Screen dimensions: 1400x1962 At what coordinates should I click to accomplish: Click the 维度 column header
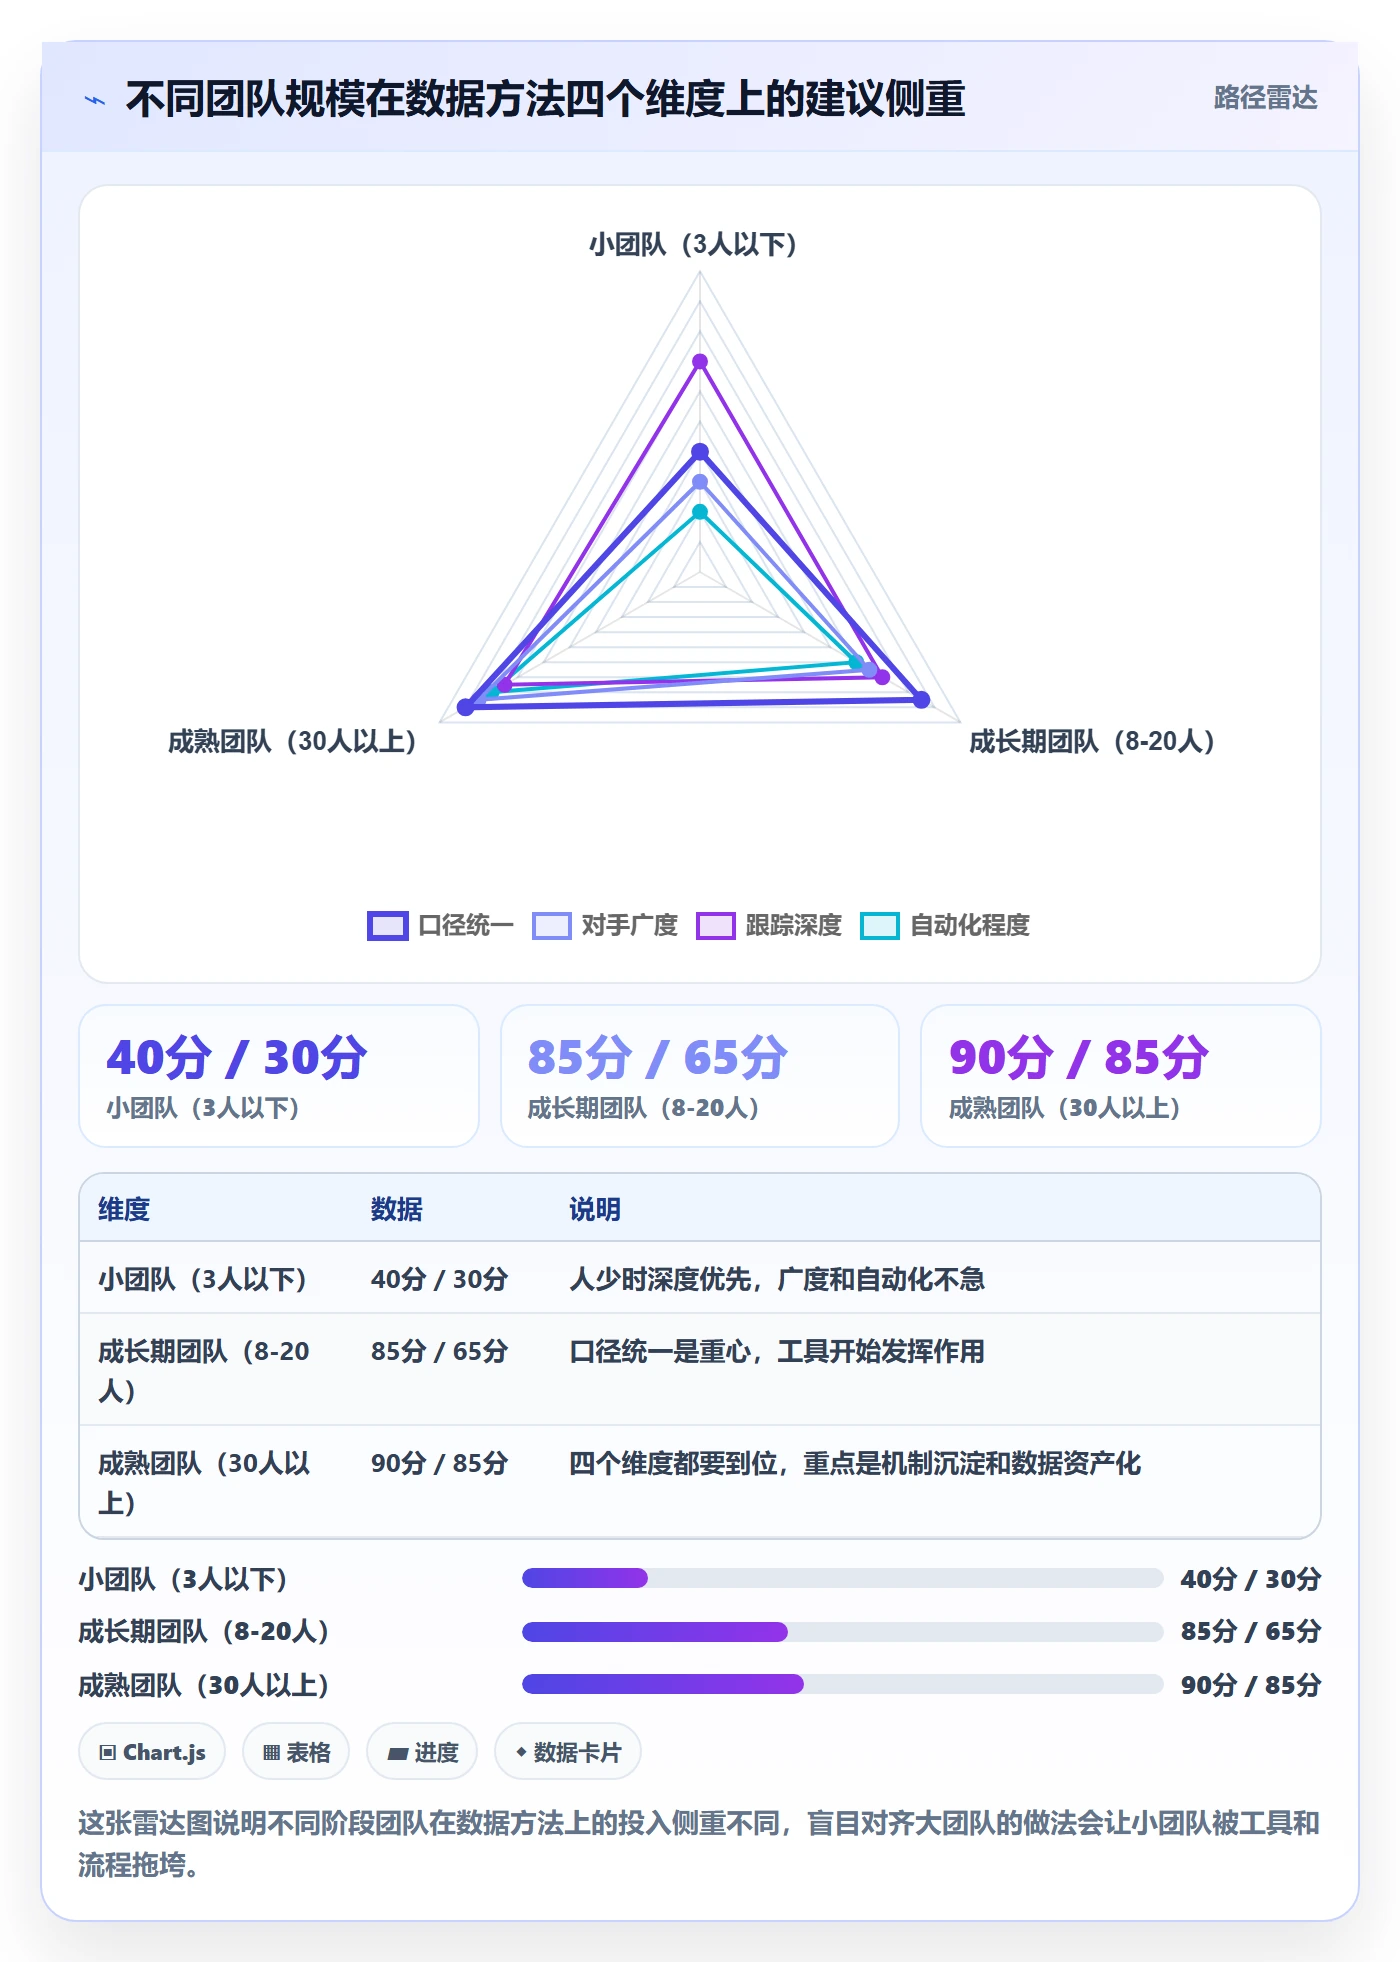click(x=124, y=1210)
